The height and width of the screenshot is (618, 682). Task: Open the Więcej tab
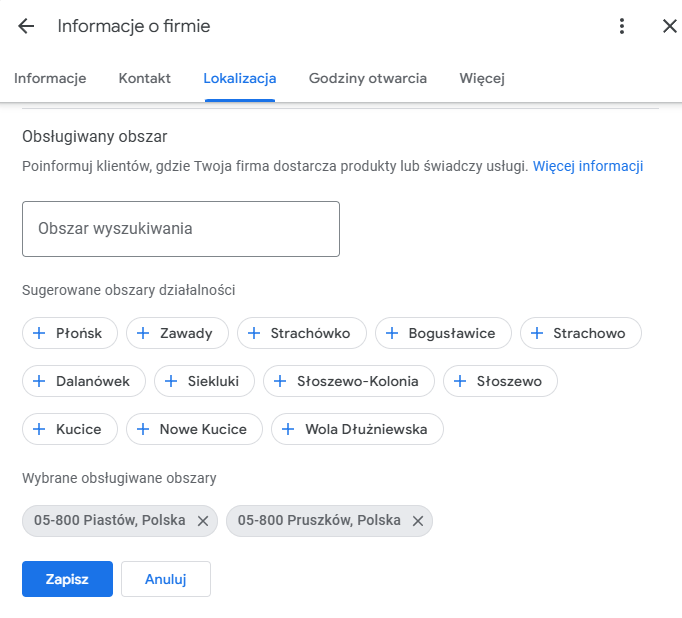pos(482,78)
